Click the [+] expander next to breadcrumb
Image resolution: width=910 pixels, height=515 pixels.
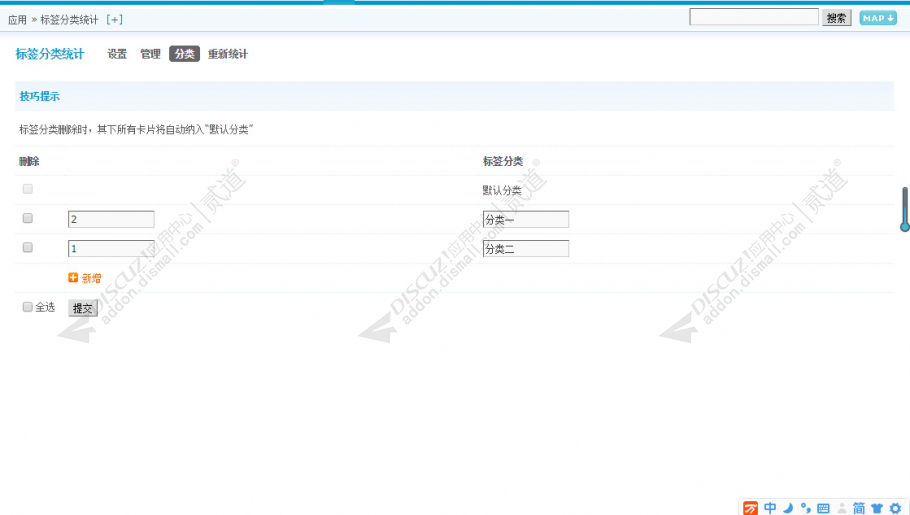coord(114,20)
